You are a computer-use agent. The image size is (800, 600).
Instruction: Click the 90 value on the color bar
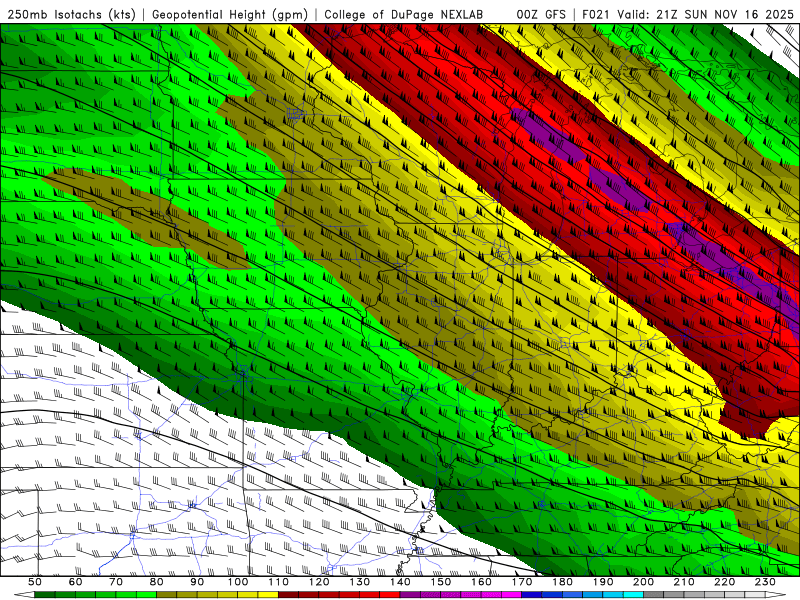pos(197,582)
